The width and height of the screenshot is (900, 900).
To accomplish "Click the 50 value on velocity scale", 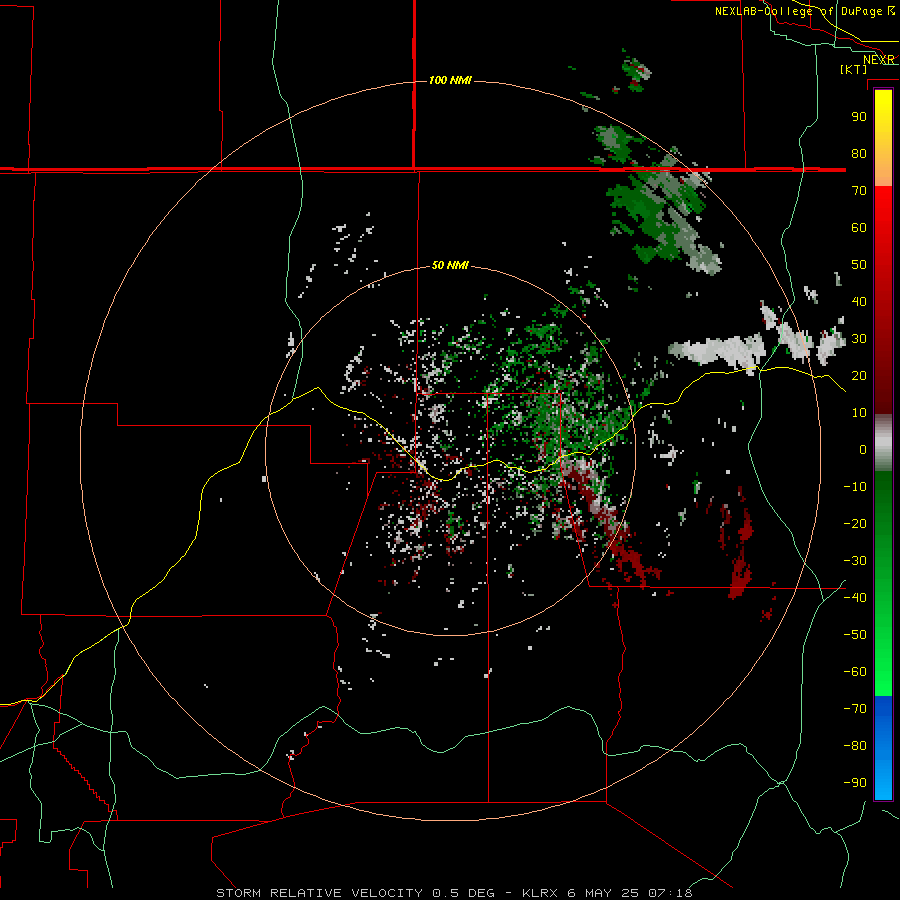I will 859,265.
